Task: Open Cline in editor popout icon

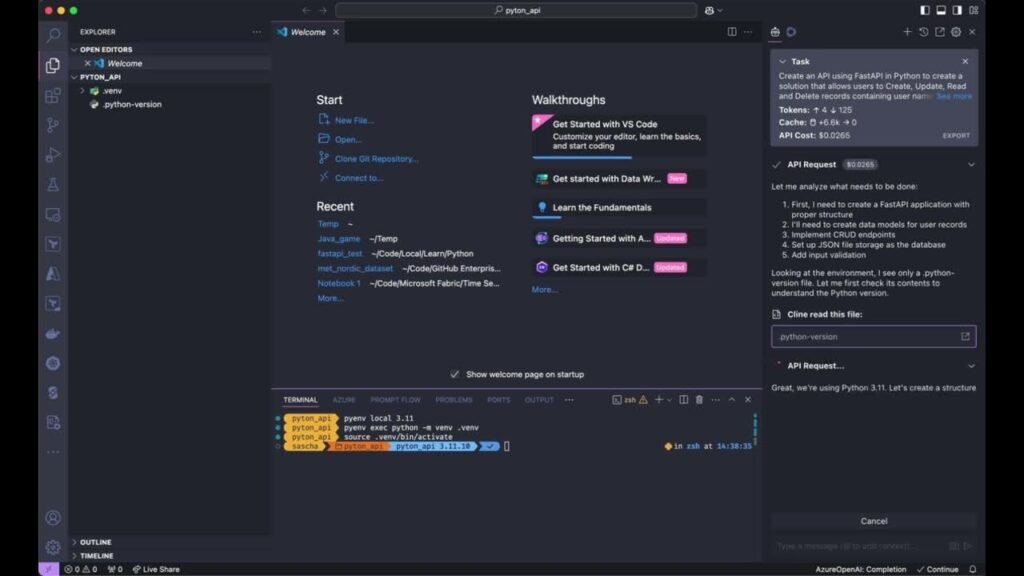Action: pos(940,32)
